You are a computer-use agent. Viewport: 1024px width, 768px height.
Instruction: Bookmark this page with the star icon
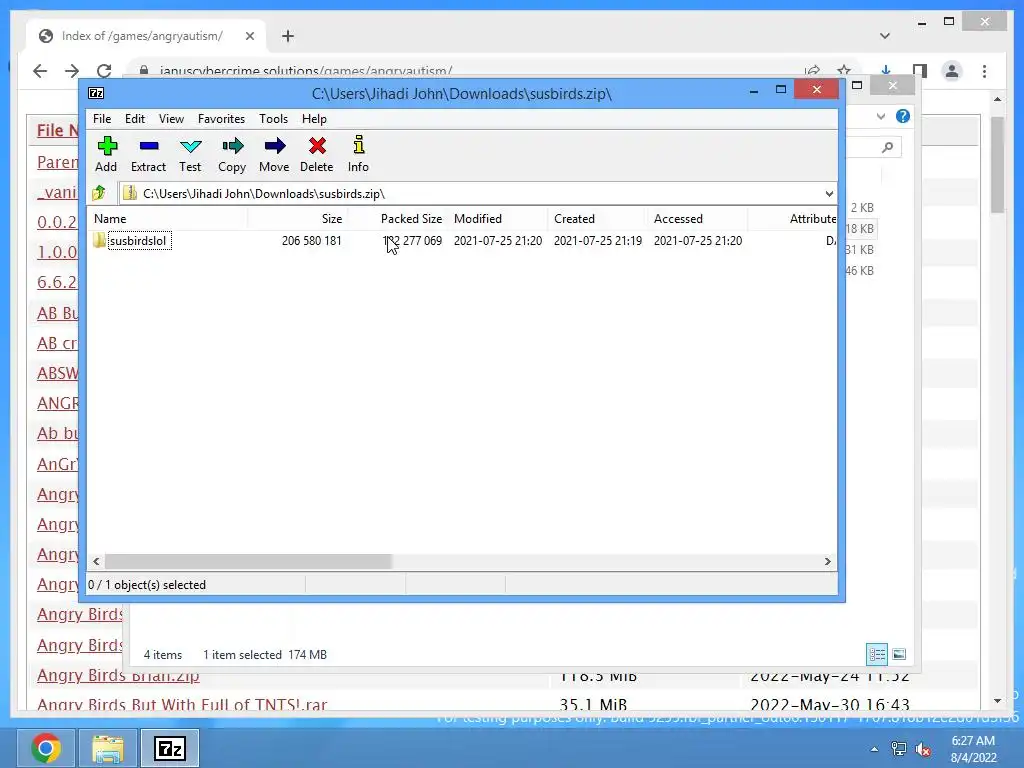[844, 71]
